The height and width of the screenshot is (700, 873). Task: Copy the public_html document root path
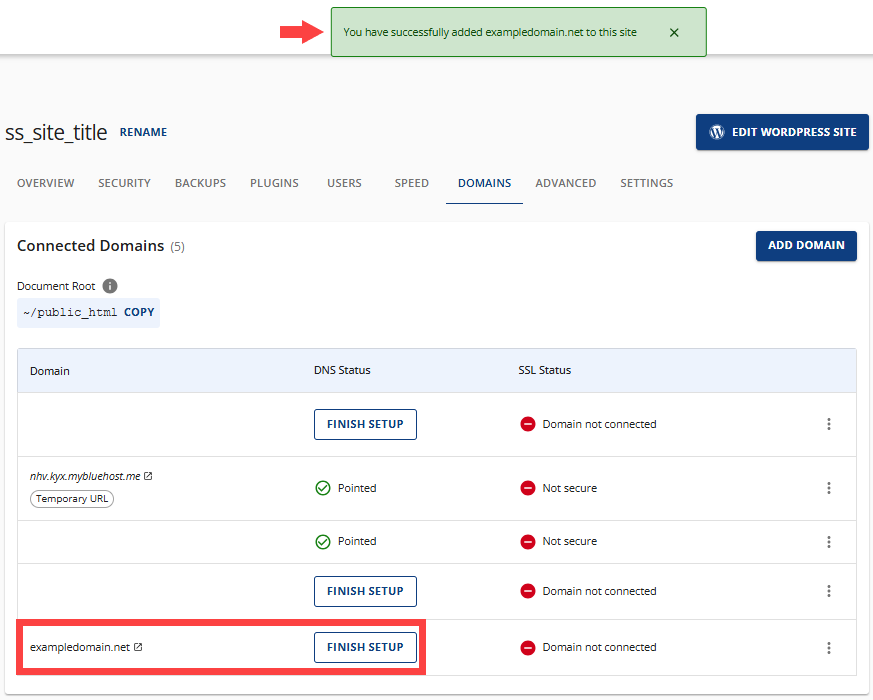(139, 312)
